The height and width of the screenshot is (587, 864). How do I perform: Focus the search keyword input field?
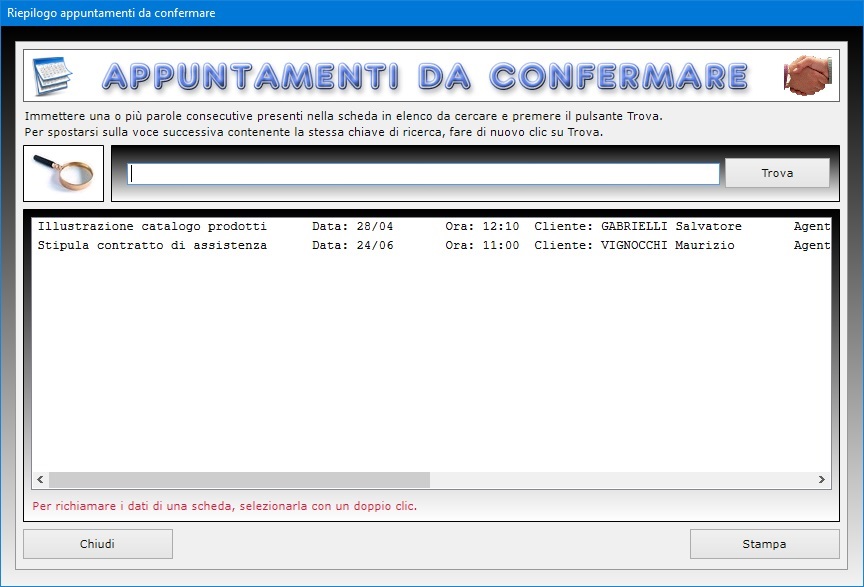(x=423, y=174)
